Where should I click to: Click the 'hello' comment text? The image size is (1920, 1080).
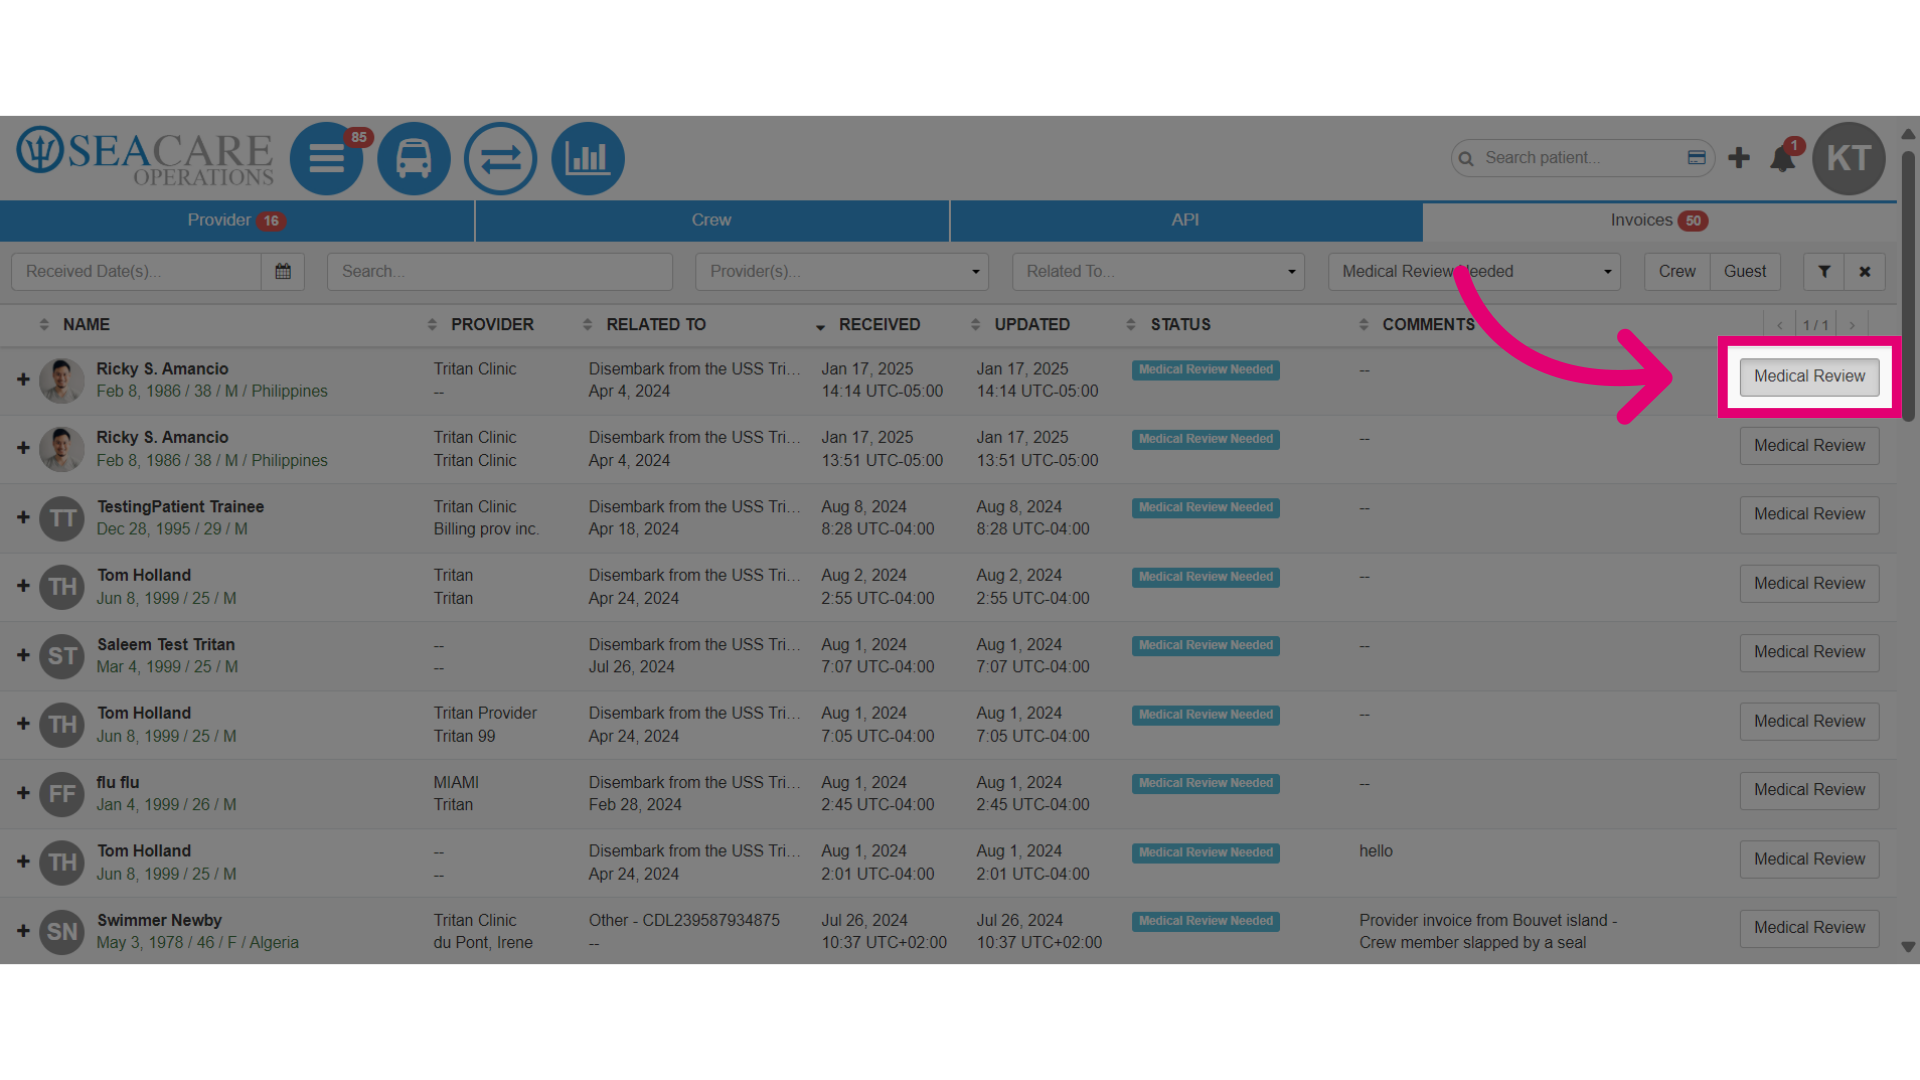click(1376, 852)
